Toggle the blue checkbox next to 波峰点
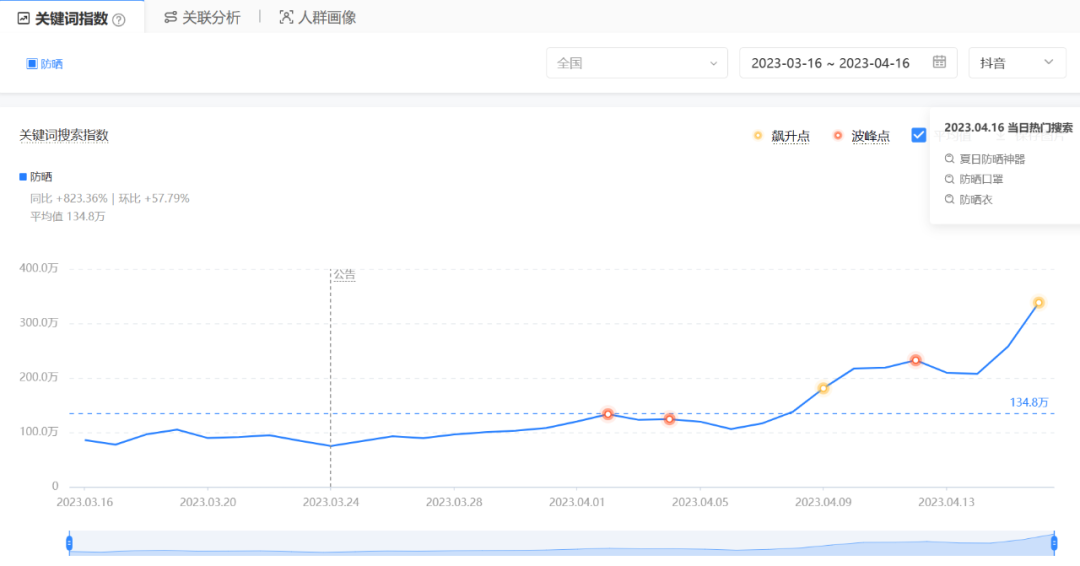The height and width of the screenshot is (566, 1080). 918,135
